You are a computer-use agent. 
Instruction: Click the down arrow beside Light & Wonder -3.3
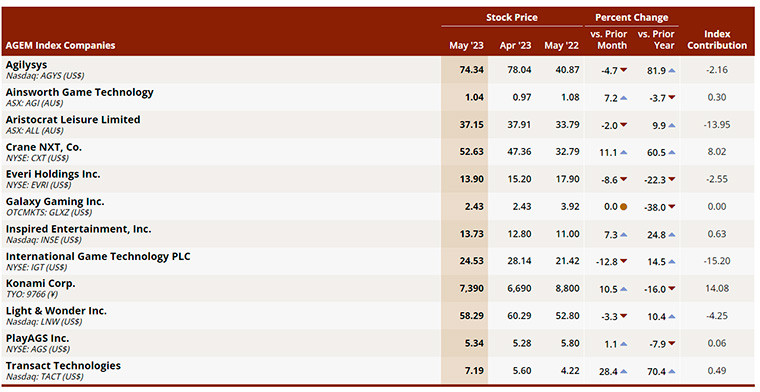pyautogui.click(x=623, y=316)
